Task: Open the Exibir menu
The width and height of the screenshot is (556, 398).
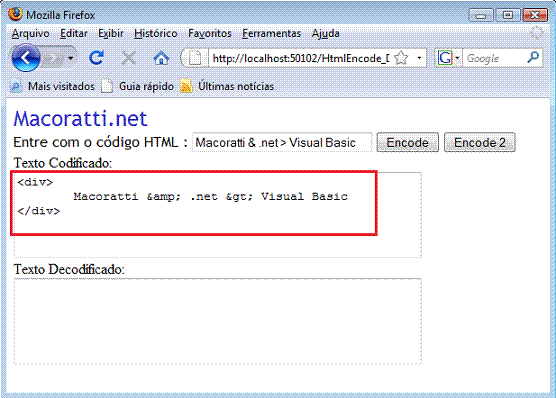Action: click(x=111, y=33)
